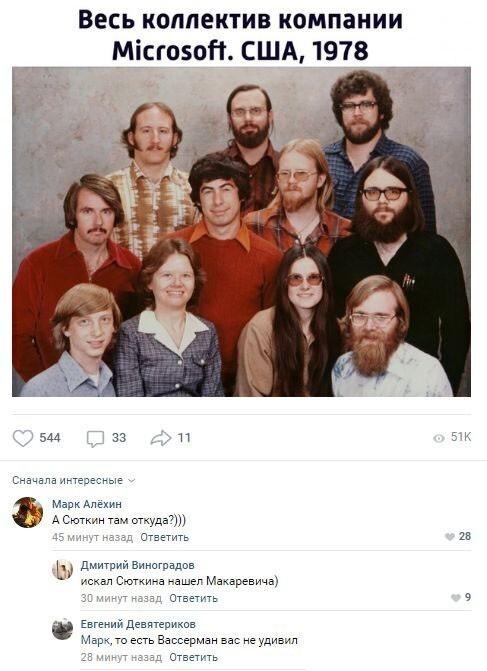Click the views eye icon
This screenshot has width=487, height=671.
pos(439,438)
